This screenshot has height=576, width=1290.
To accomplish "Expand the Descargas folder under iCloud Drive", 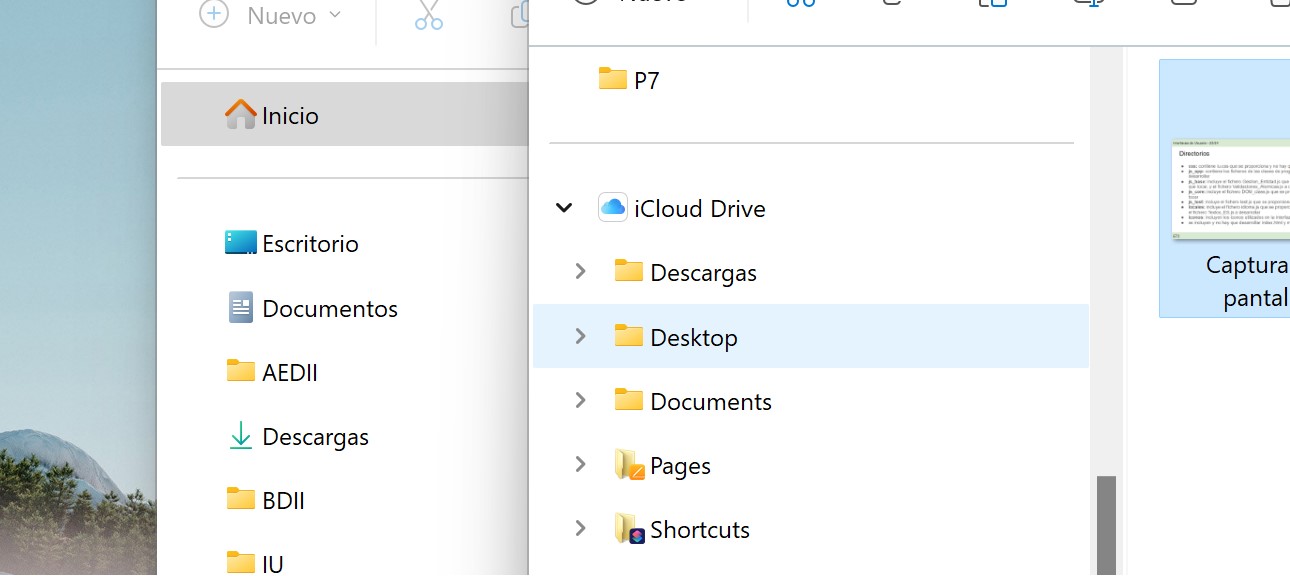I will [x=580, y=272].
